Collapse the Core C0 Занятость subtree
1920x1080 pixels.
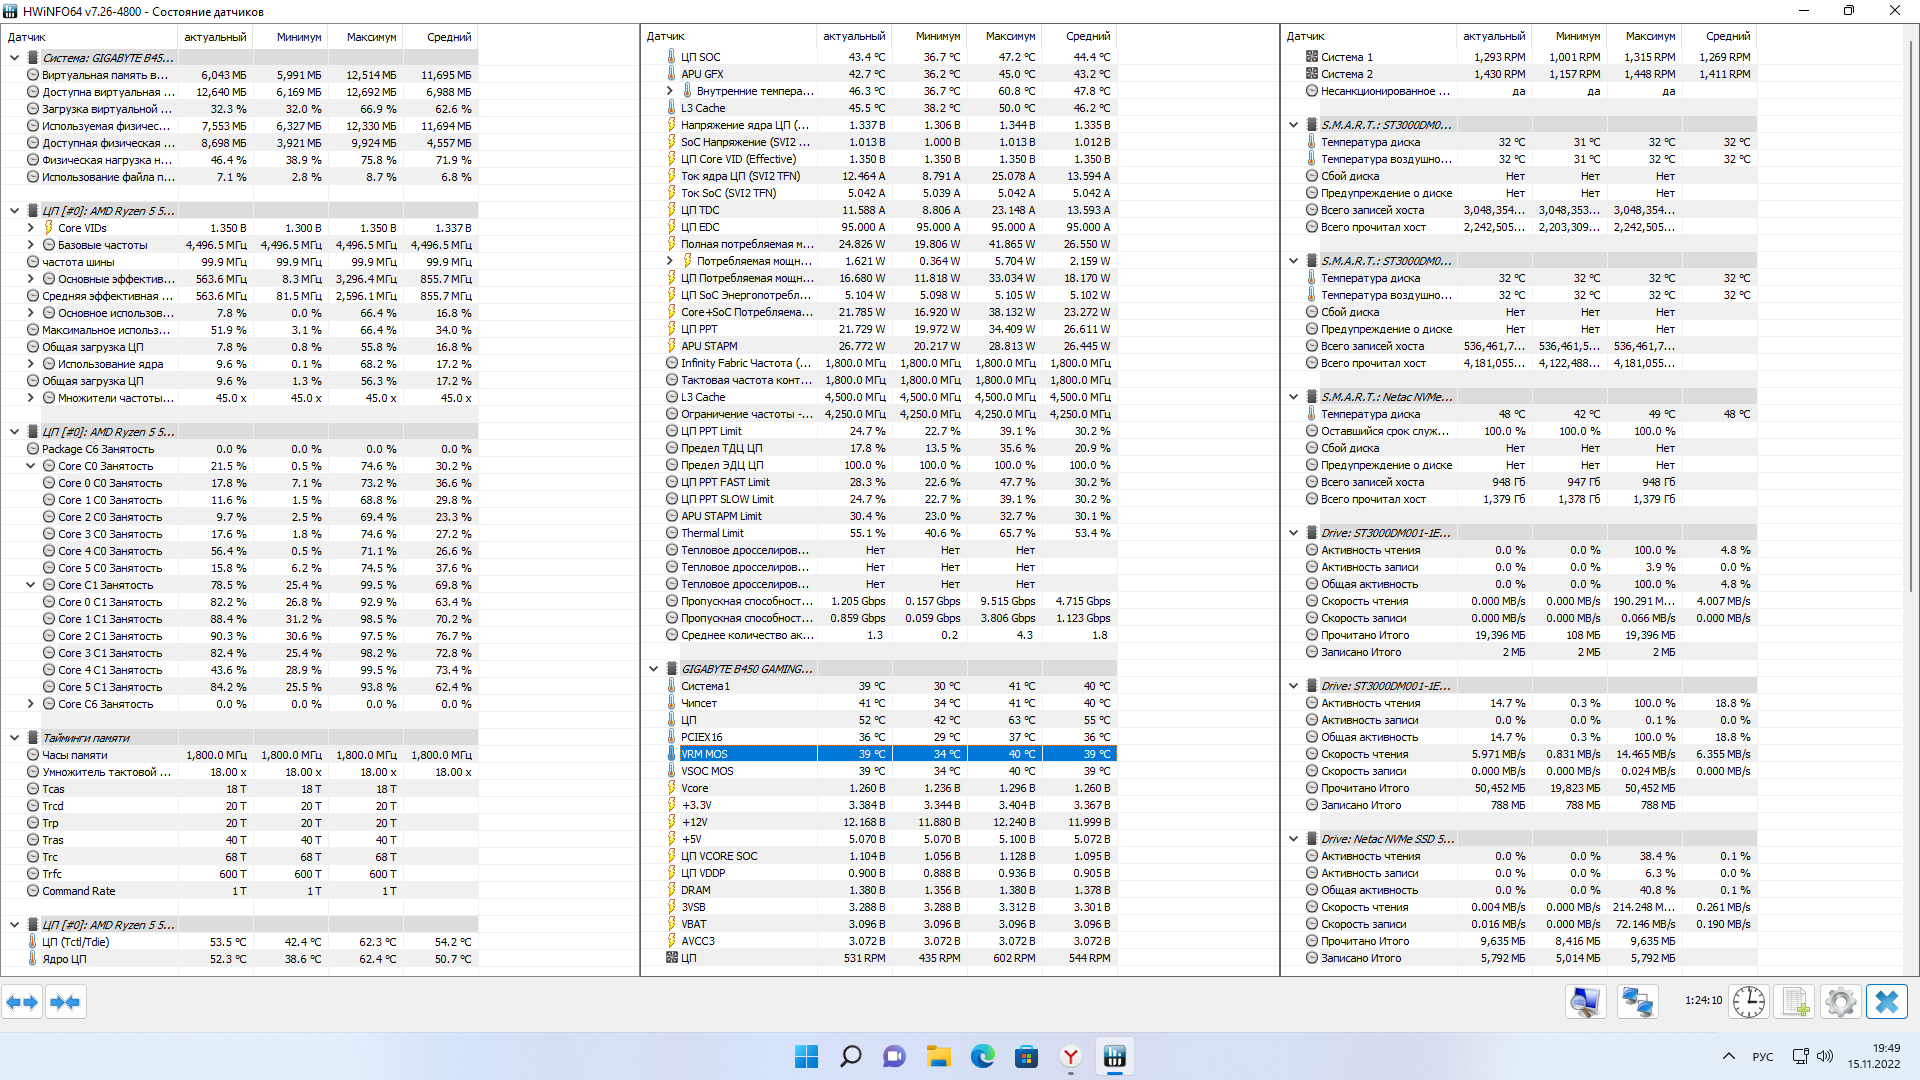click(30, 466)
